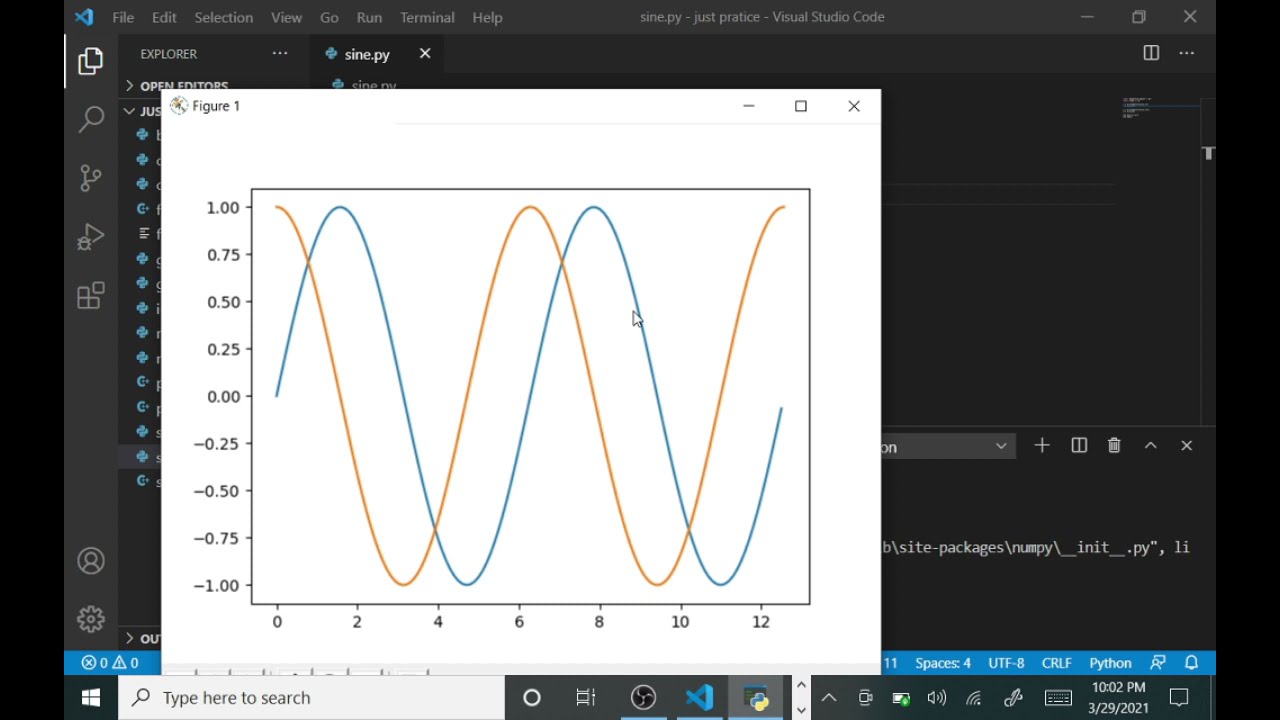Screen dimensions: 1280x720
Task: Maximize the Figure 1 window
Action: 801,106
